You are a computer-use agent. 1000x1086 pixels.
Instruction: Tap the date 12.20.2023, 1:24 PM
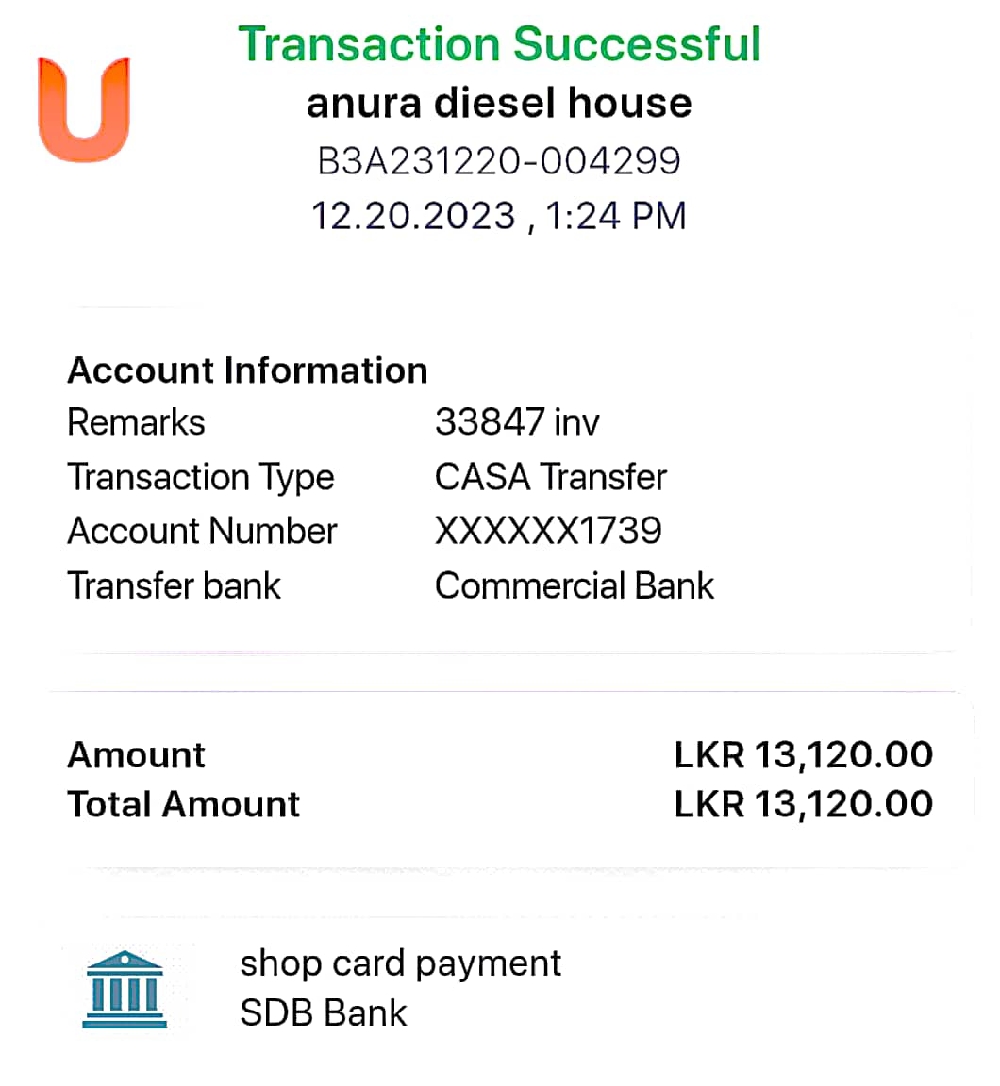tap(499, 216)
